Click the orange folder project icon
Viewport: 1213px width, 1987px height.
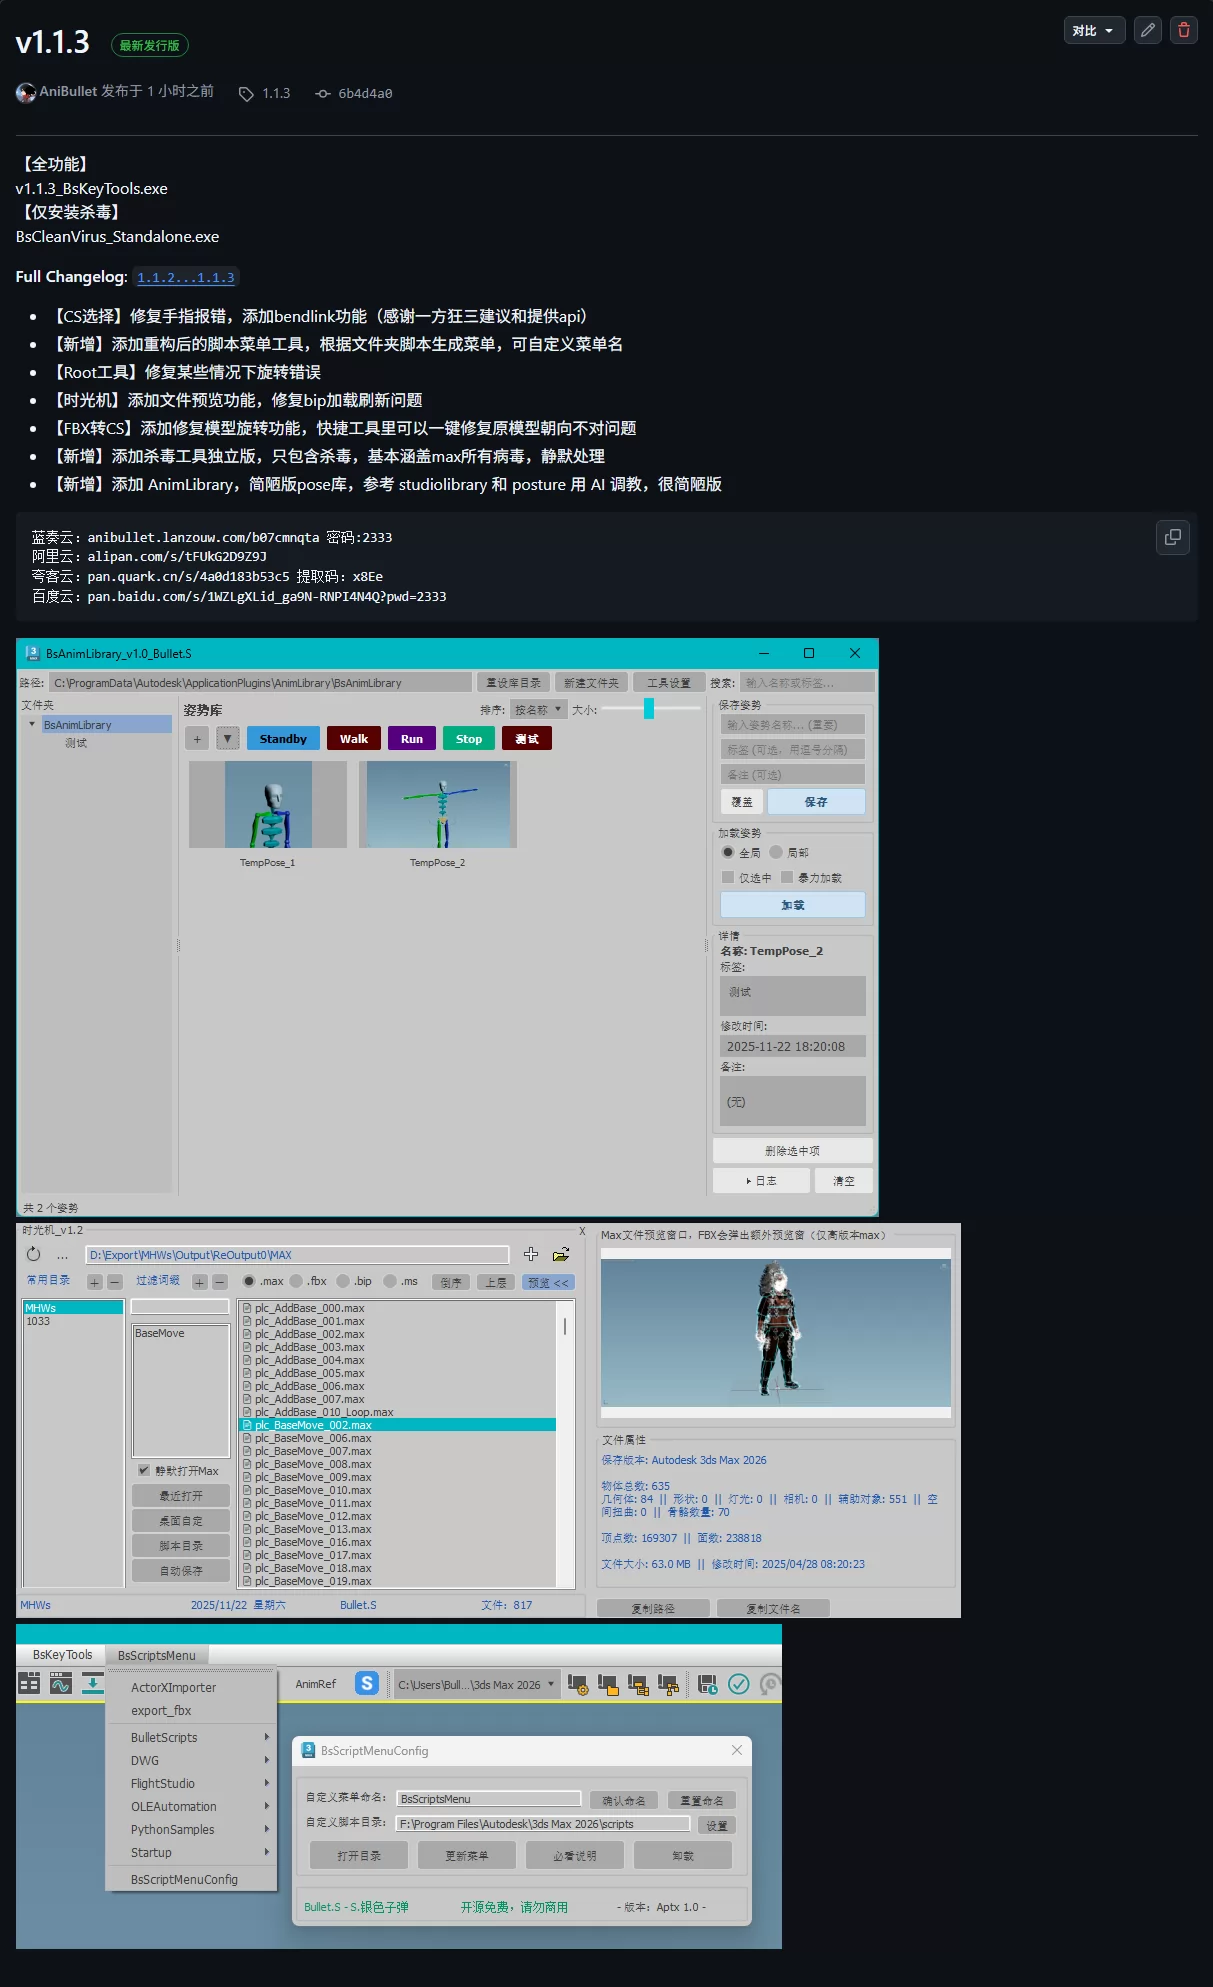(x=608, y=1684)
